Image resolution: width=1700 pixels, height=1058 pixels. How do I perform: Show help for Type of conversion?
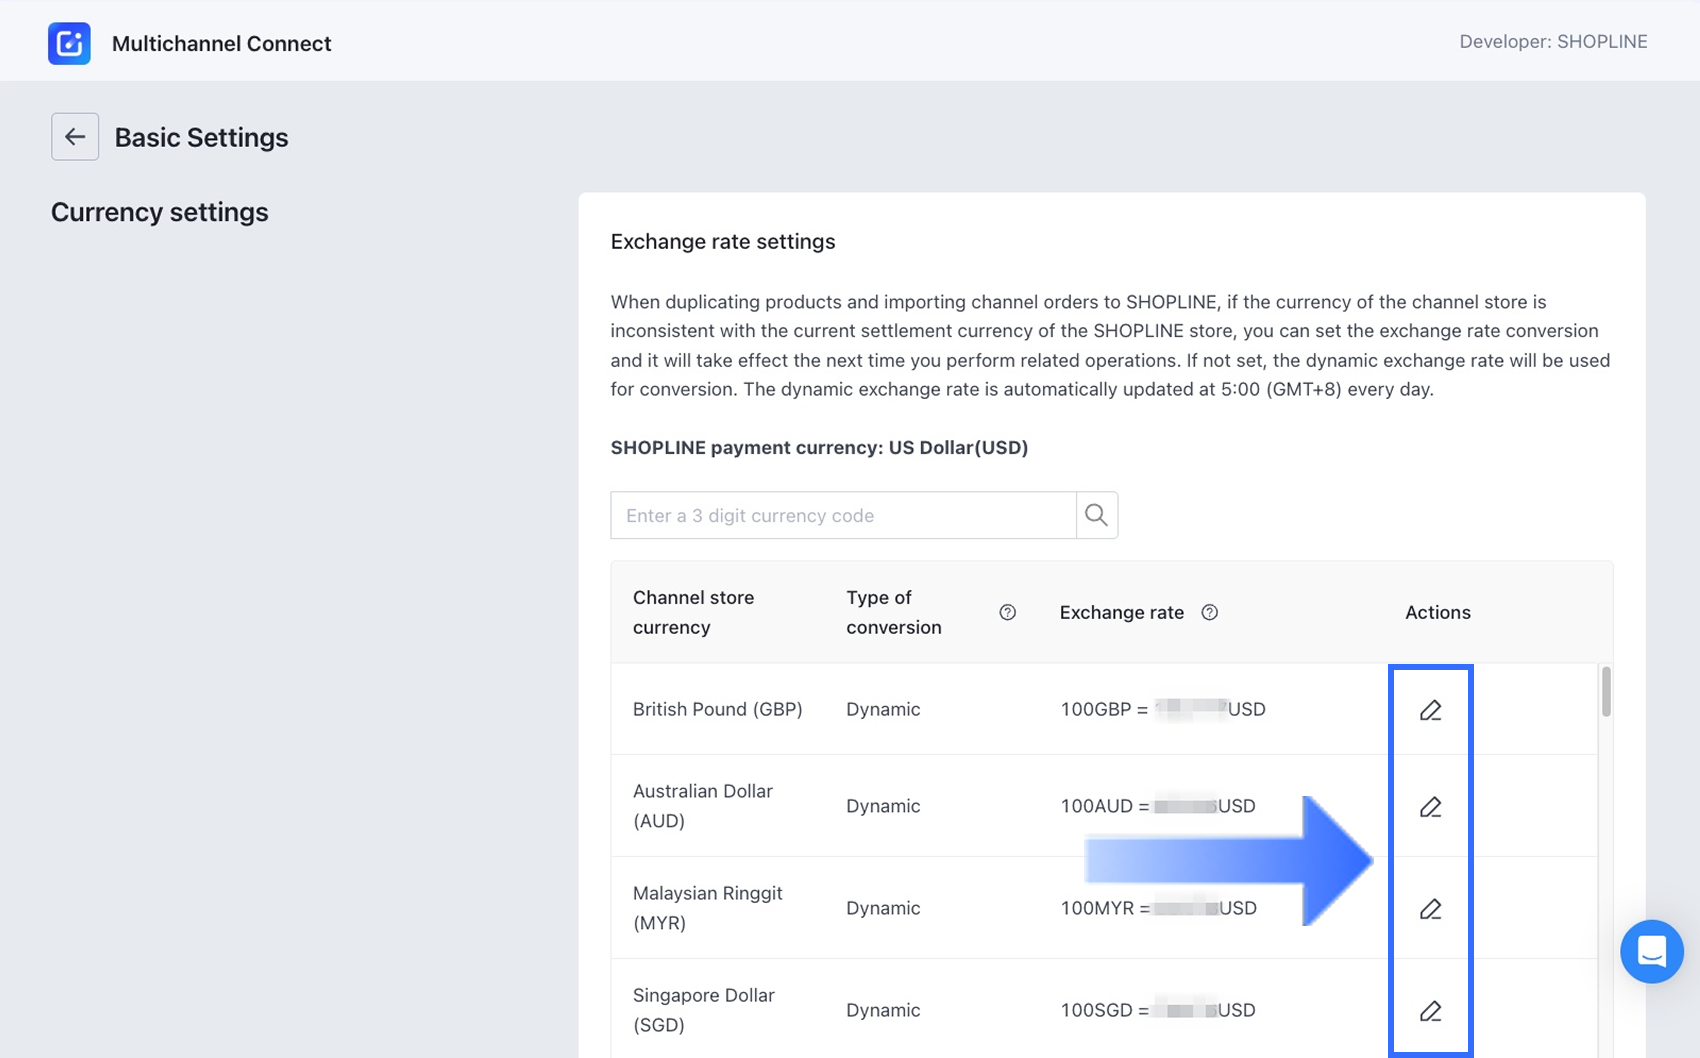(x=1007, y=612)
